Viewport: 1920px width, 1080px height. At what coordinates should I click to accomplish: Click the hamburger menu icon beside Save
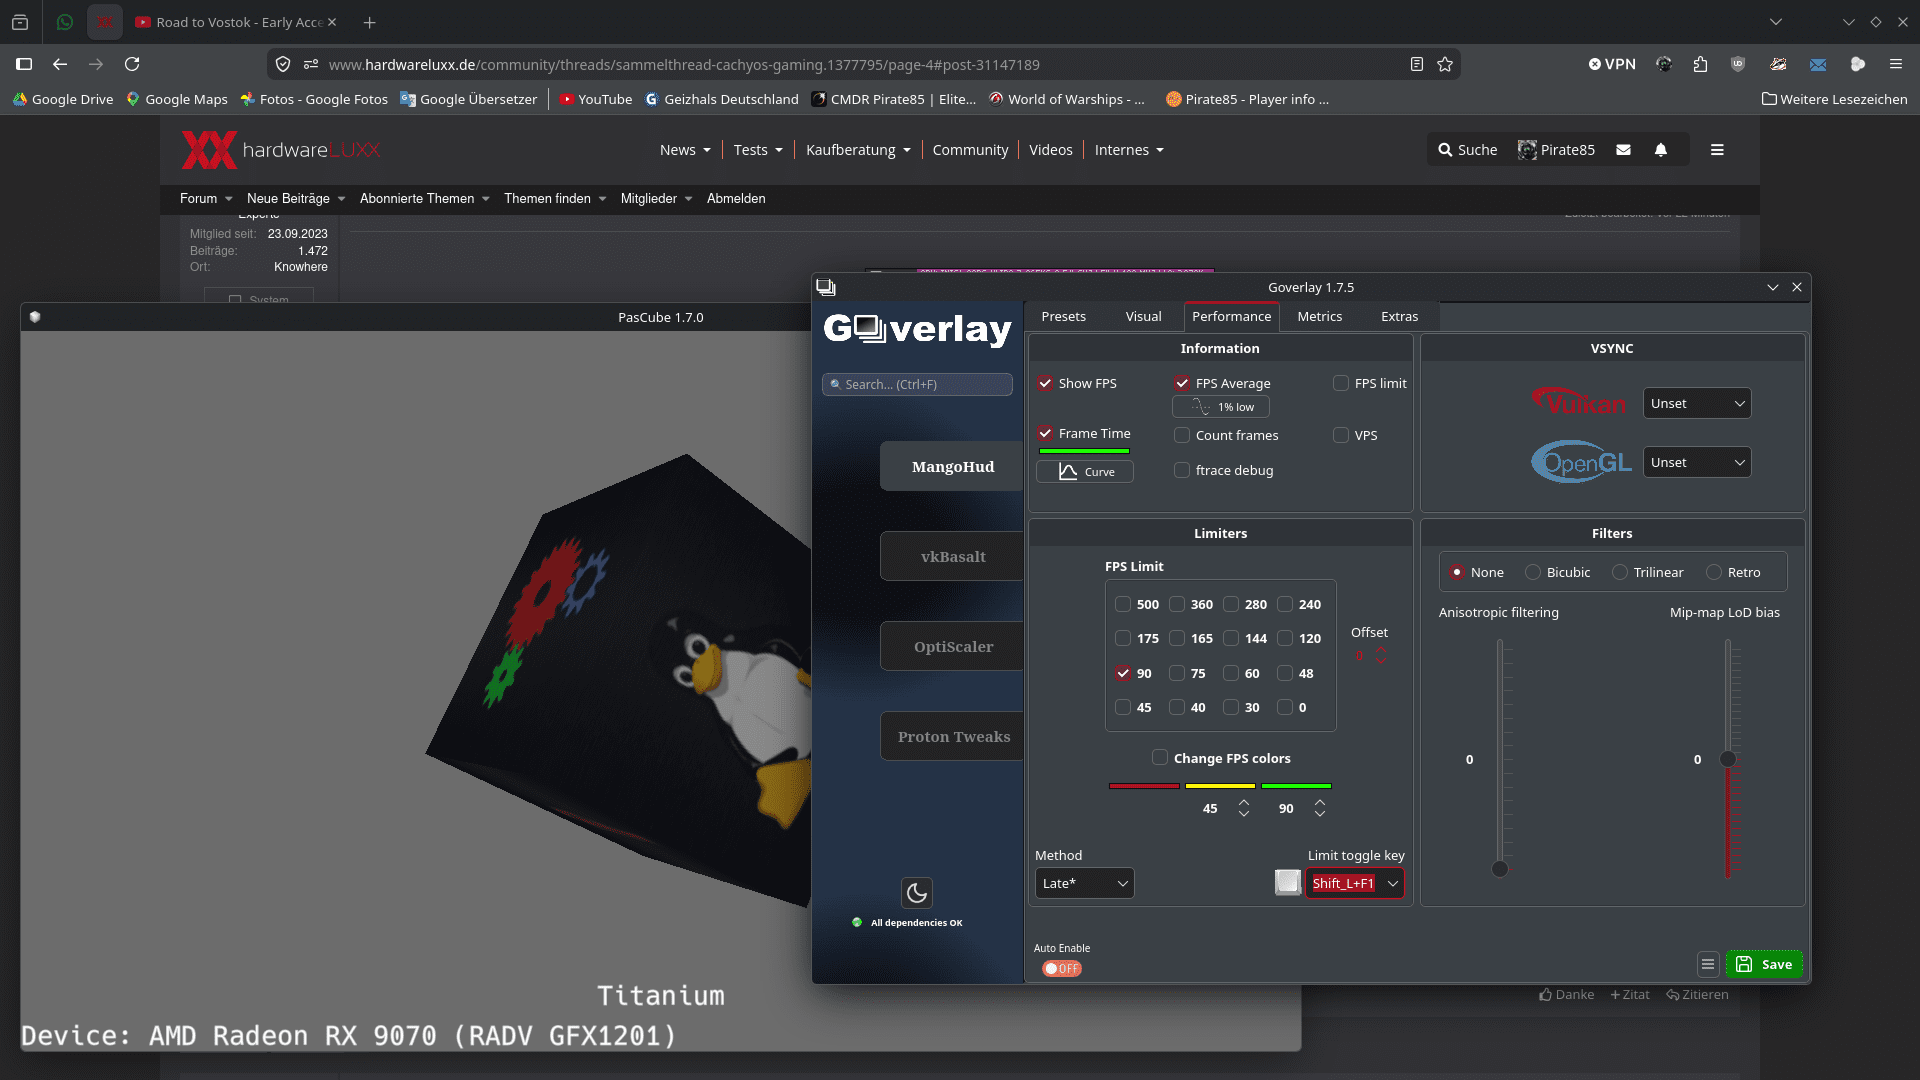click(x=1708, y=964)
